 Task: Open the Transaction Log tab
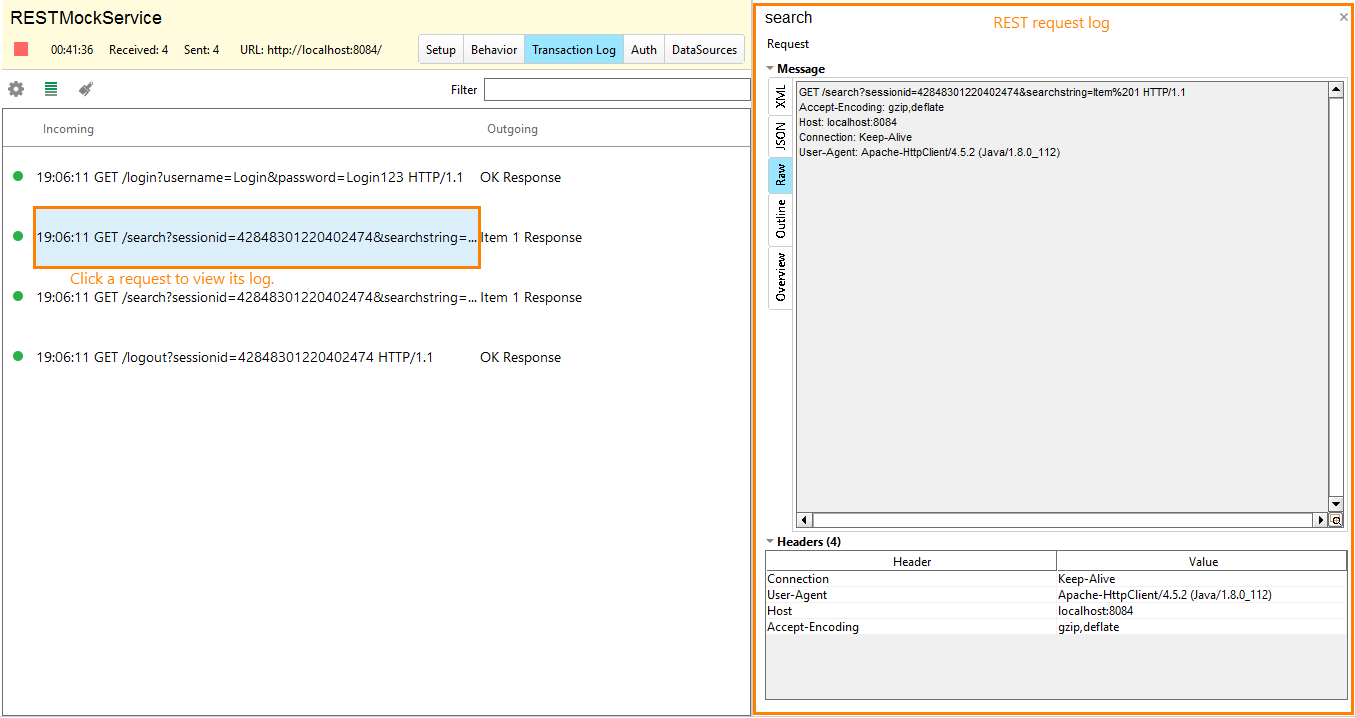[573, 48]
